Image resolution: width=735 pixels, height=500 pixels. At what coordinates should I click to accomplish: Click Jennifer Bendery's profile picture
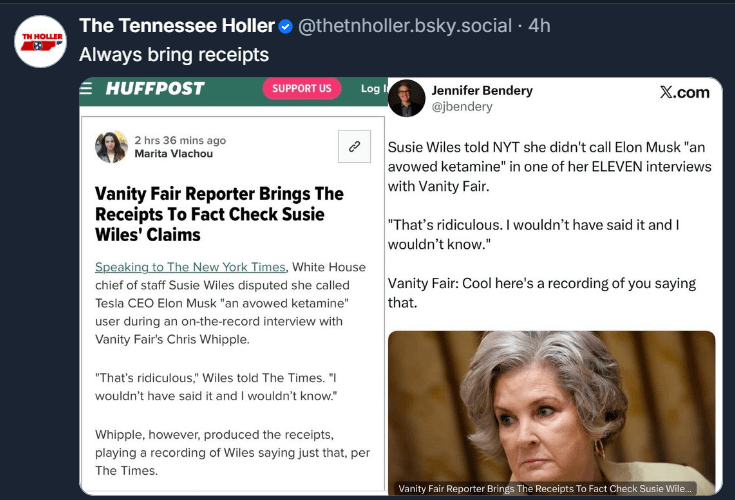[x=407, y=98]
